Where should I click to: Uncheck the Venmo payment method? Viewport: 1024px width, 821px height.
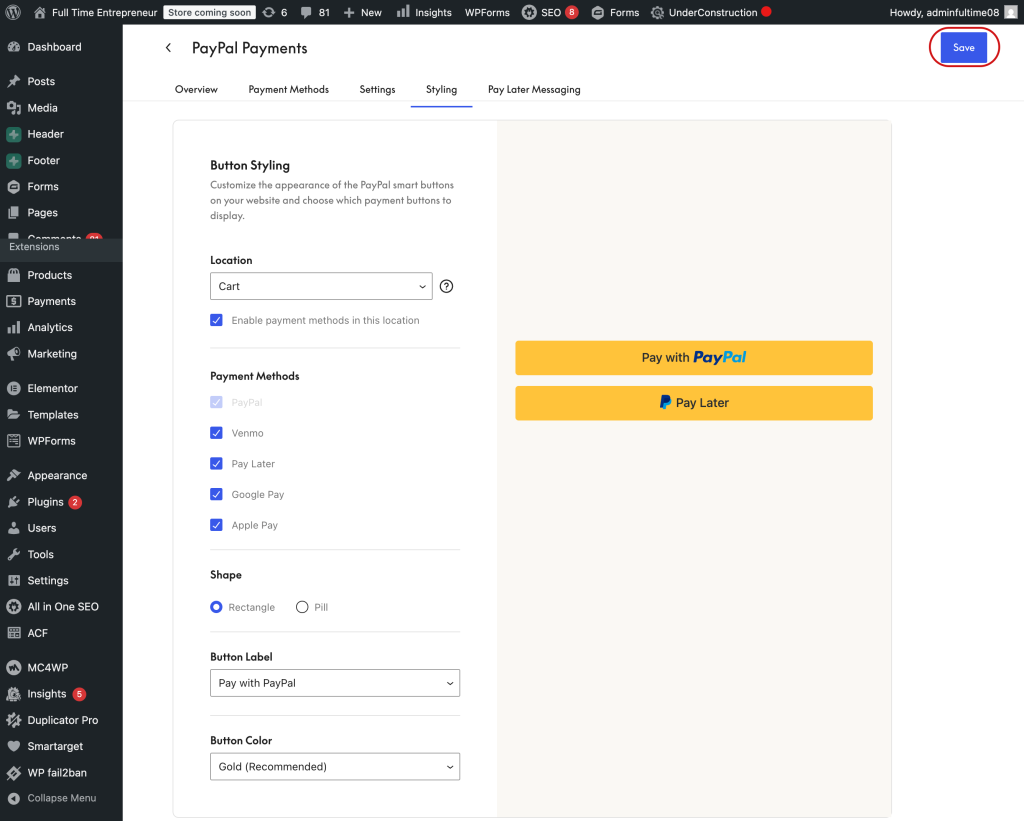point(216,433)
